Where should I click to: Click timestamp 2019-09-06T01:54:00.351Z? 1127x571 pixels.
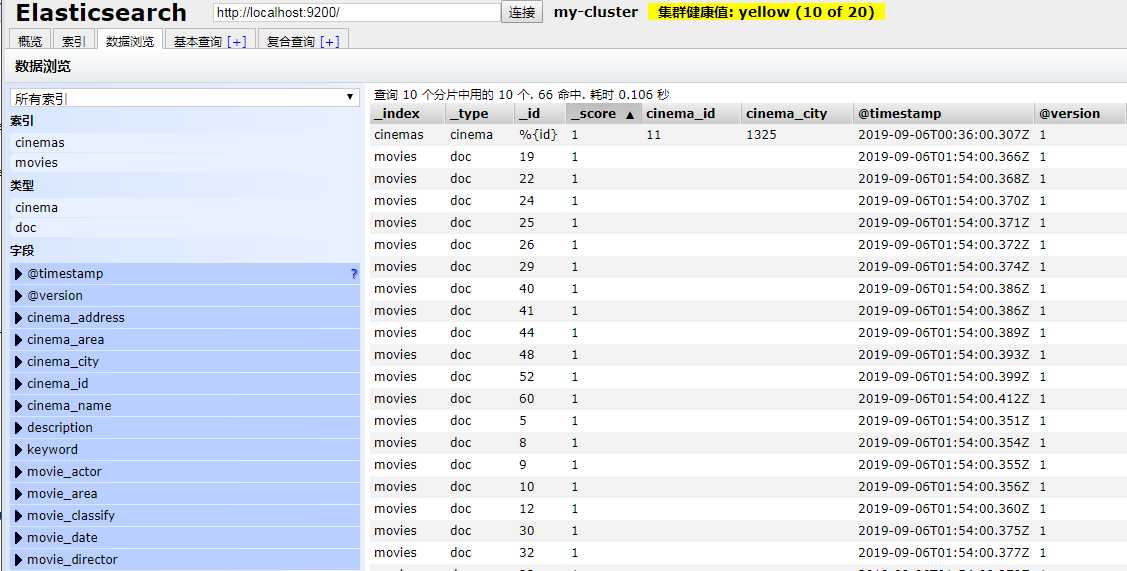[x=944, y=421]
